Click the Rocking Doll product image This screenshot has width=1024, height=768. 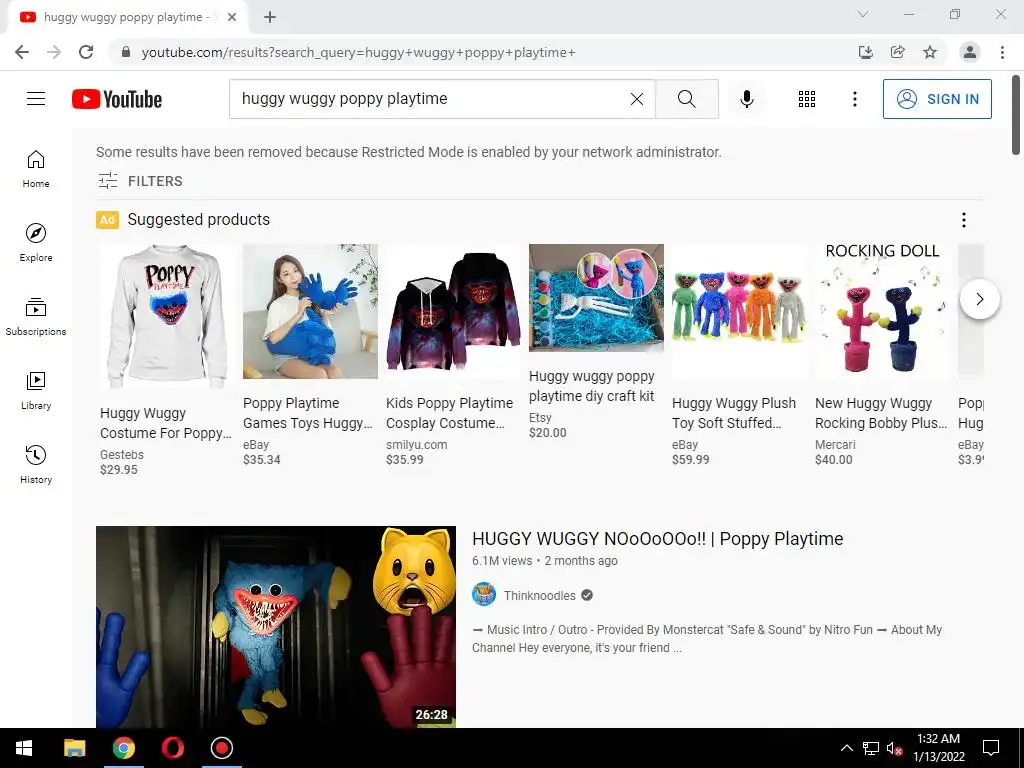coord(882,312)
